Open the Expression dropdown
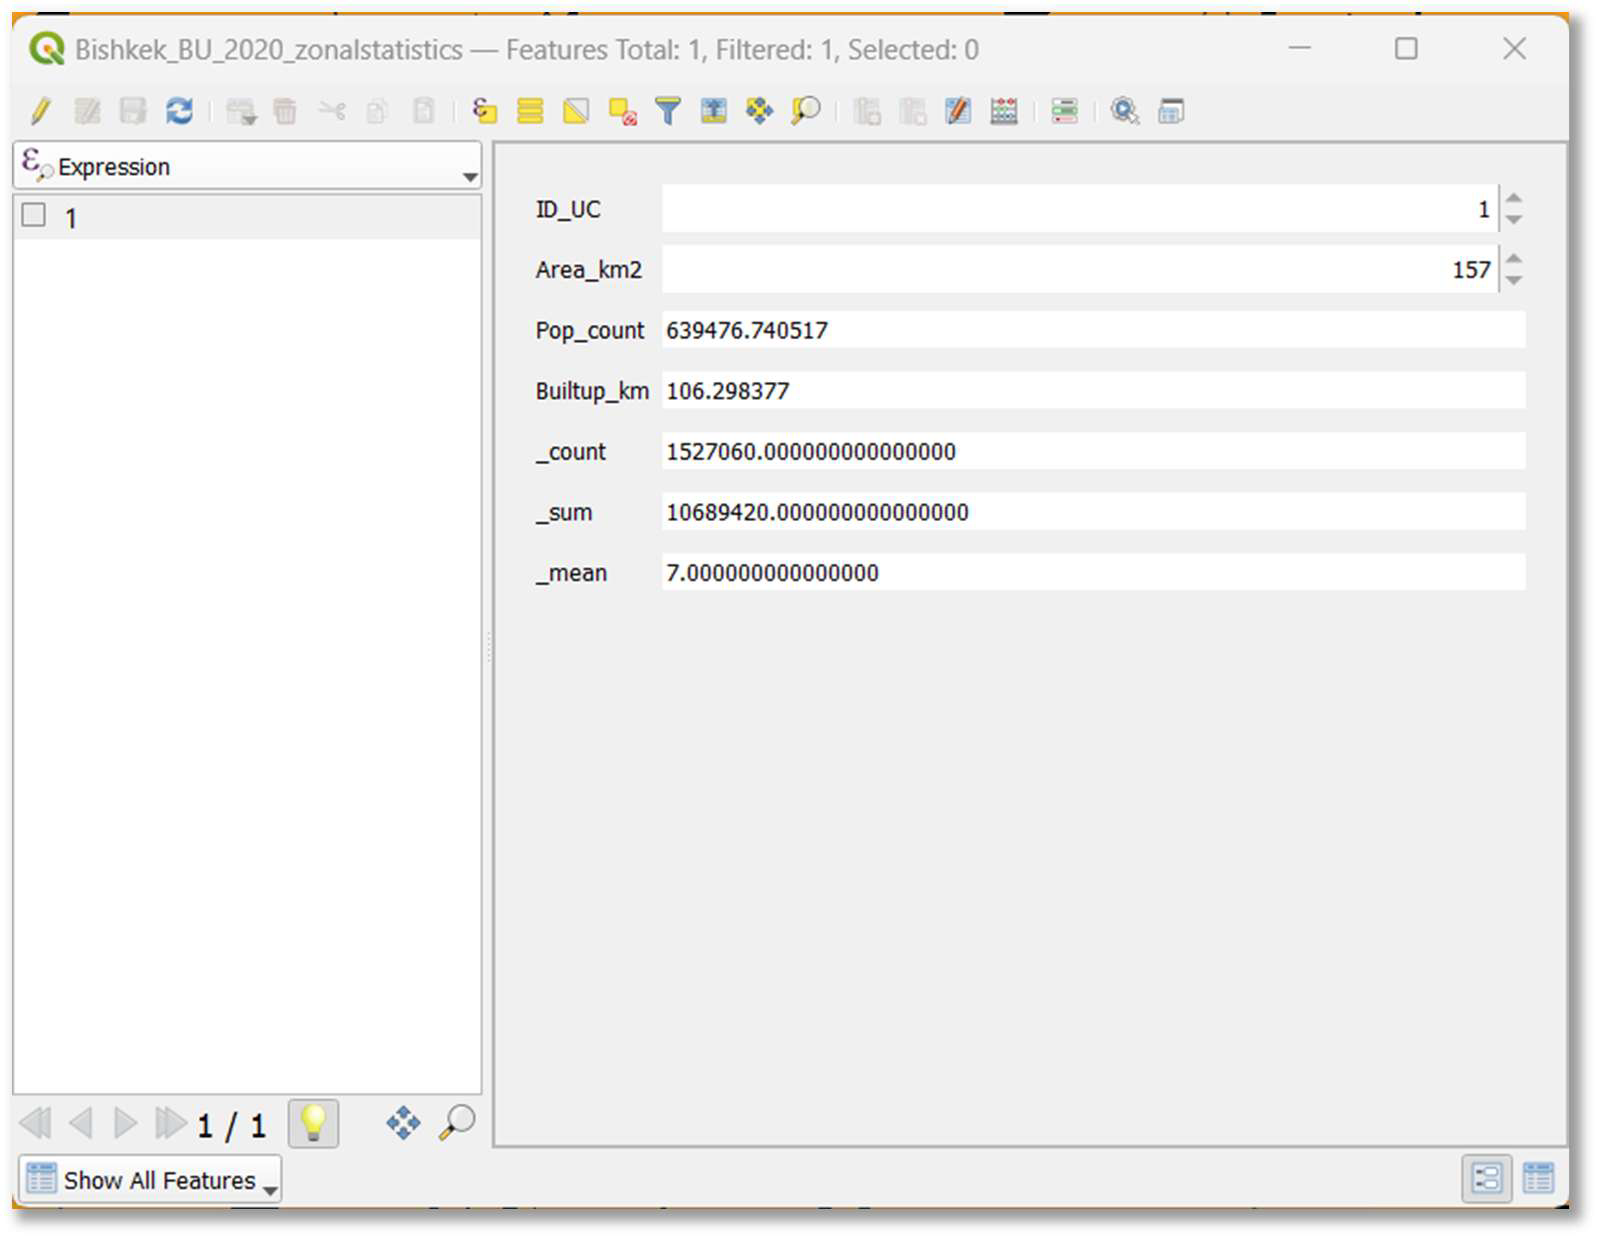Viewport: 1599px width, 1239px height. pos(247,166)
